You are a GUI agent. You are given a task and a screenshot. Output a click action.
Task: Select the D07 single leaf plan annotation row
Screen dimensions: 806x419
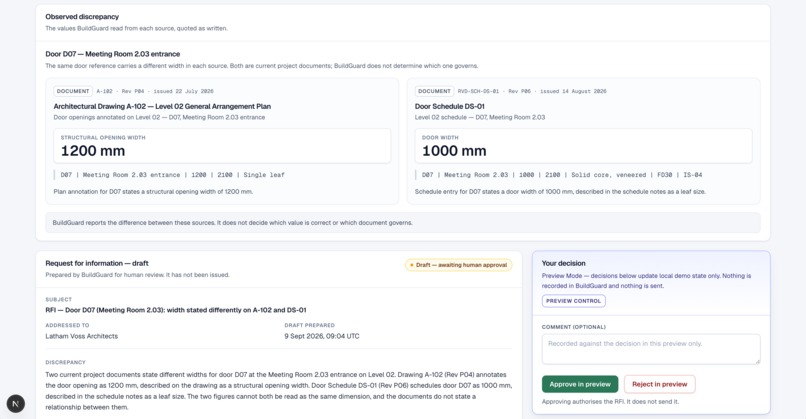(x=173, y=175)
